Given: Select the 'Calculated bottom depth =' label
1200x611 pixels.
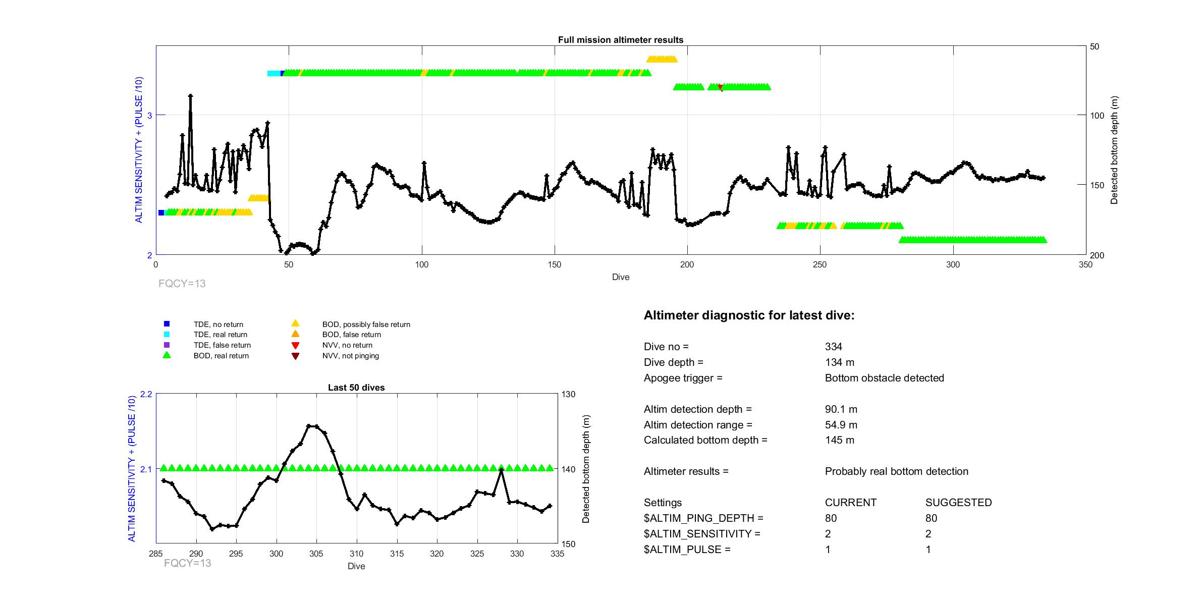Looking at the screenshot, I should (x=706, y=440).
